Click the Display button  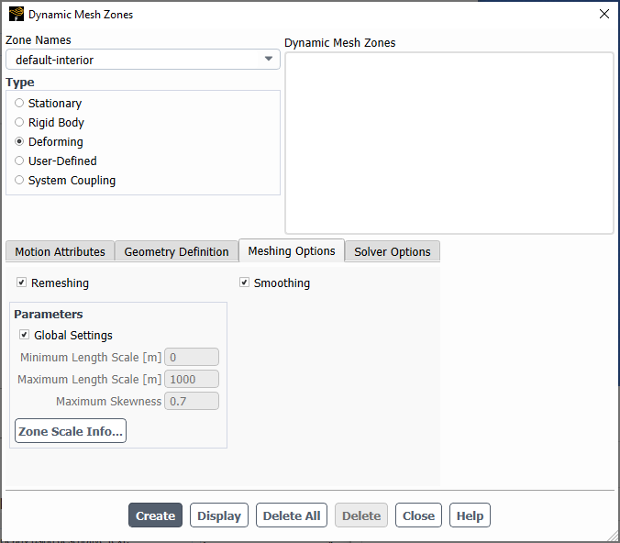pos(219,515)
